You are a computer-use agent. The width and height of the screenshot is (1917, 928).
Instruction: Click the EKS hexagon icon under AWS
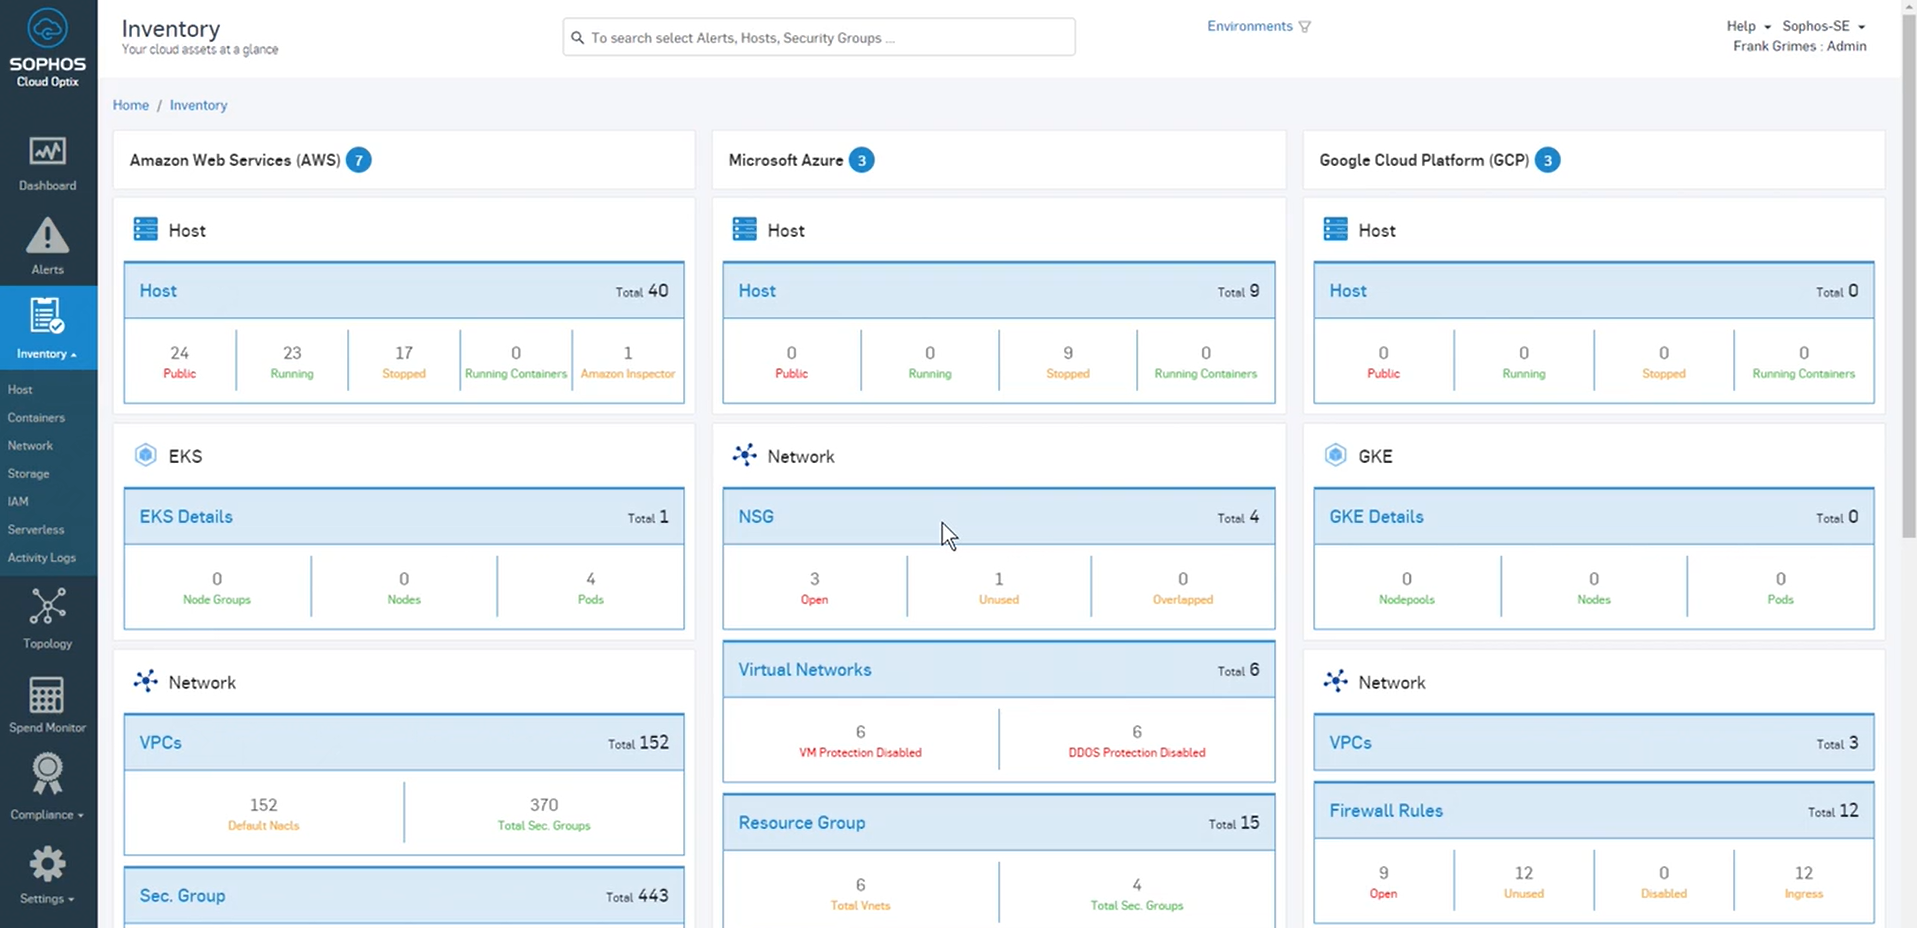144,454
